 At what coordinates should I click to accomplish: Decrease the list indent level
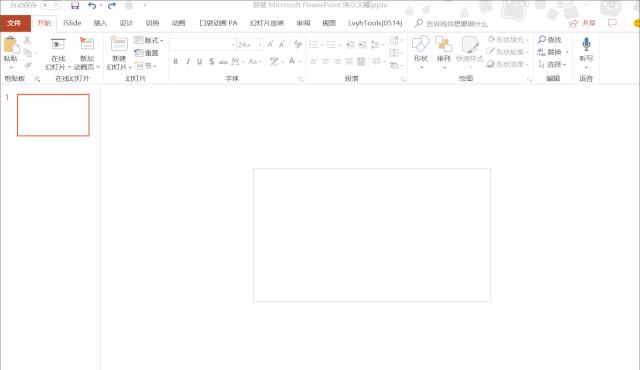click(350, 44)
